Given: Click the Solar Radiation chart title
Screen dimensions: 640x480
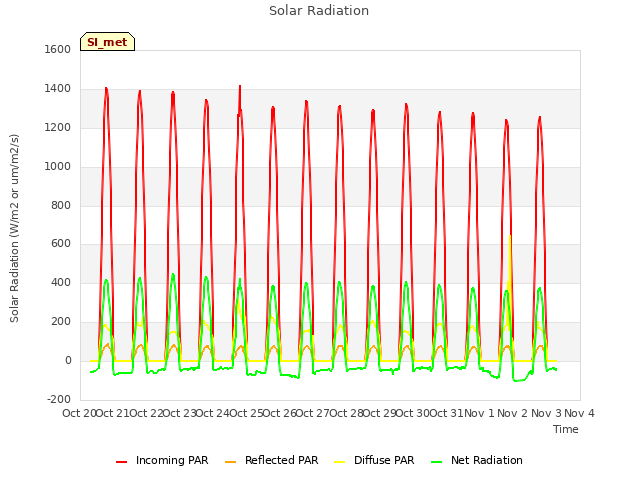Looking at the screenshot, I should [x=319, y=11].
